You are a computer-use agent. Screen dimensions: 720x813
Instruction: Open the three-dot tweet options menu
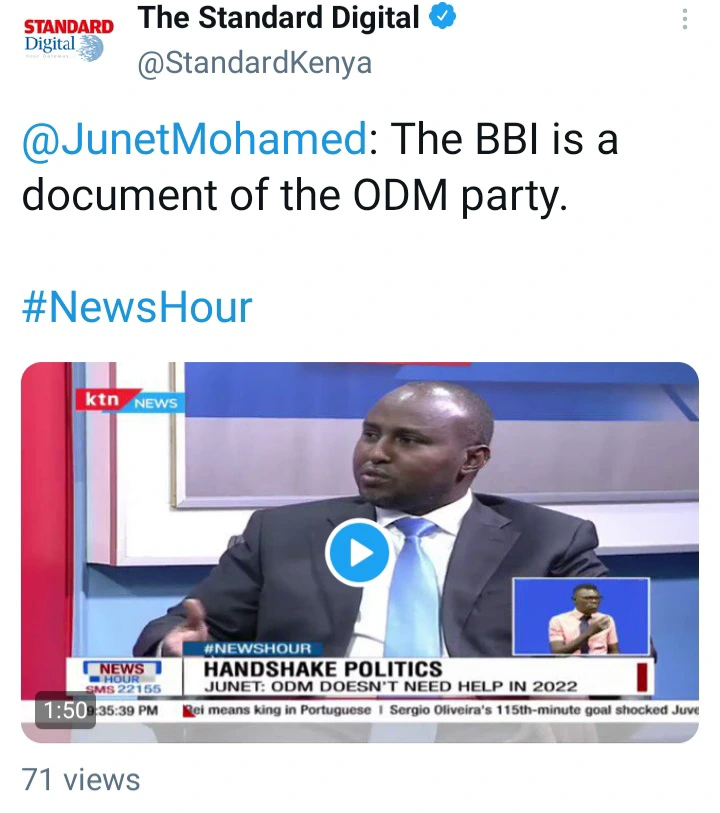[685, 19]
